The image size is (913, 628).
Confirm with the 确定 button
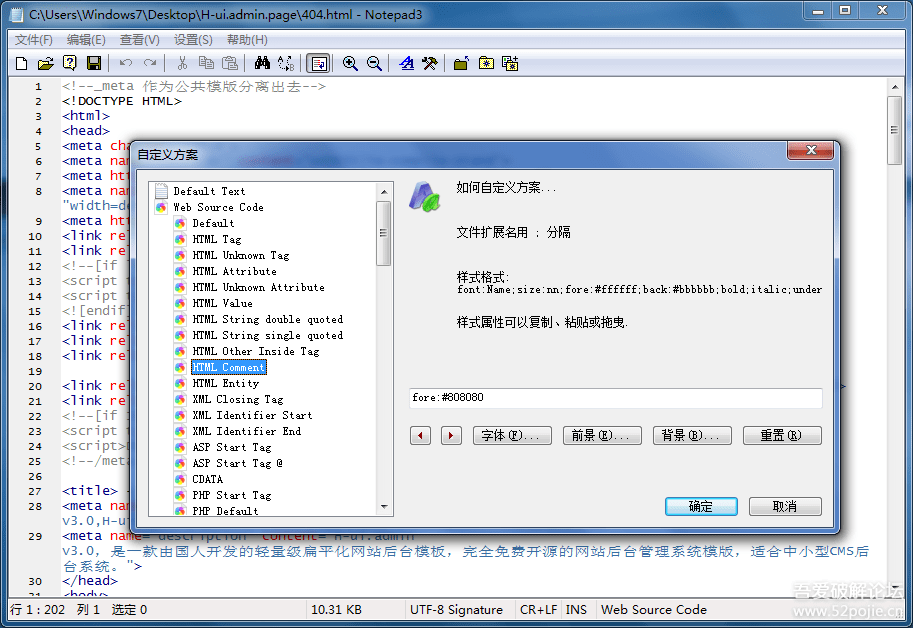click(701, 506)
